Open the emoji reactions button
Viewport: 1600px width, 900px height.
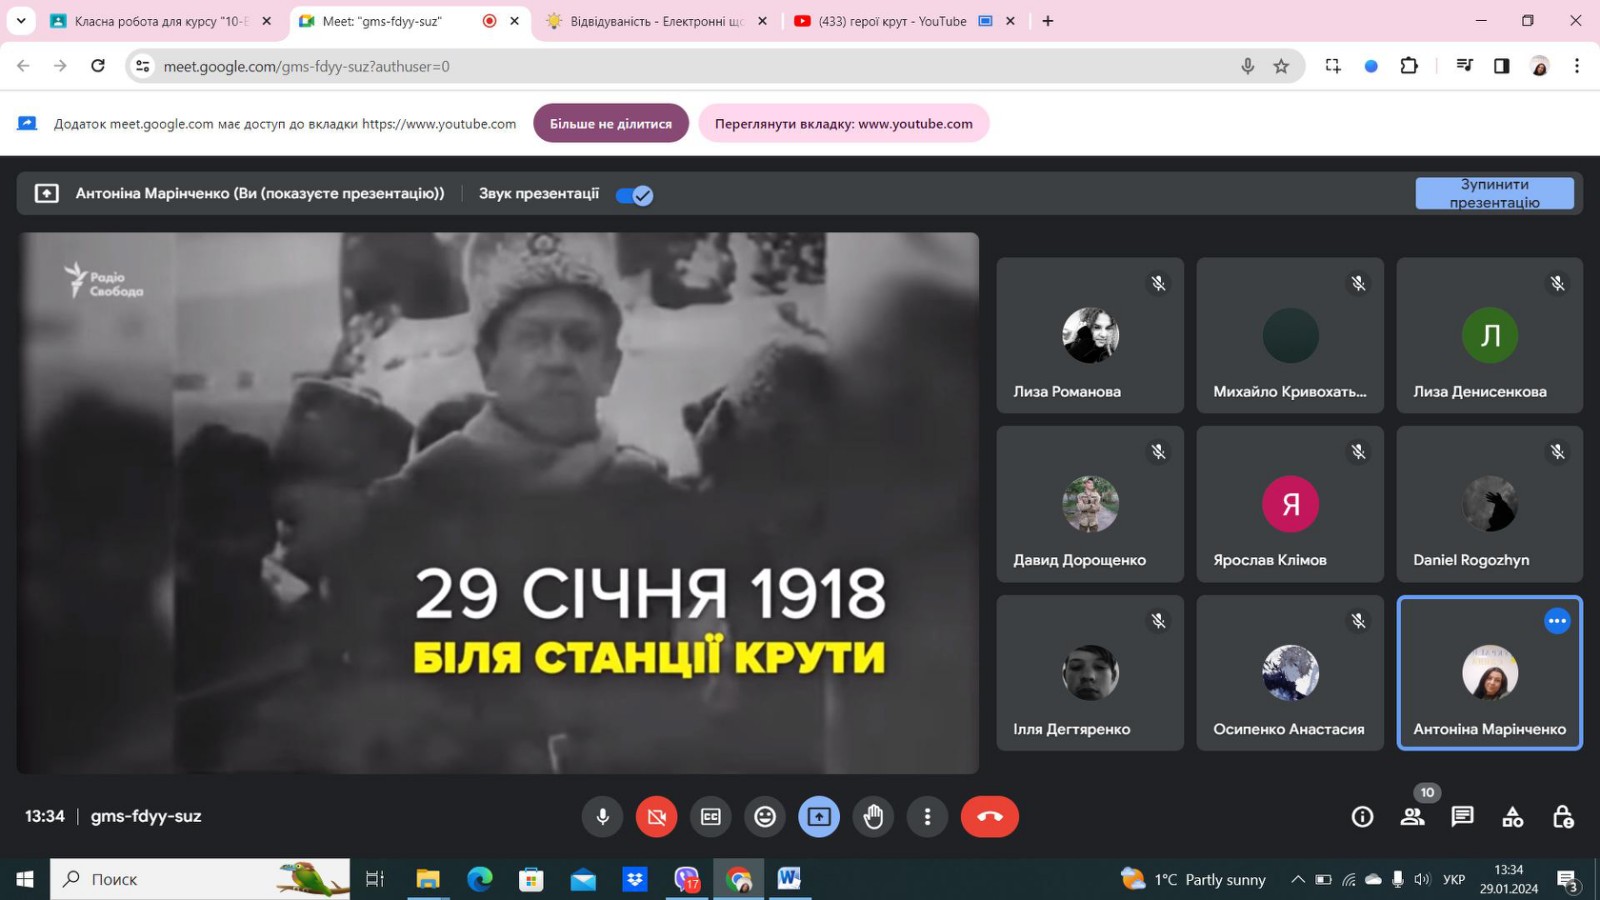tap(765, 817)
